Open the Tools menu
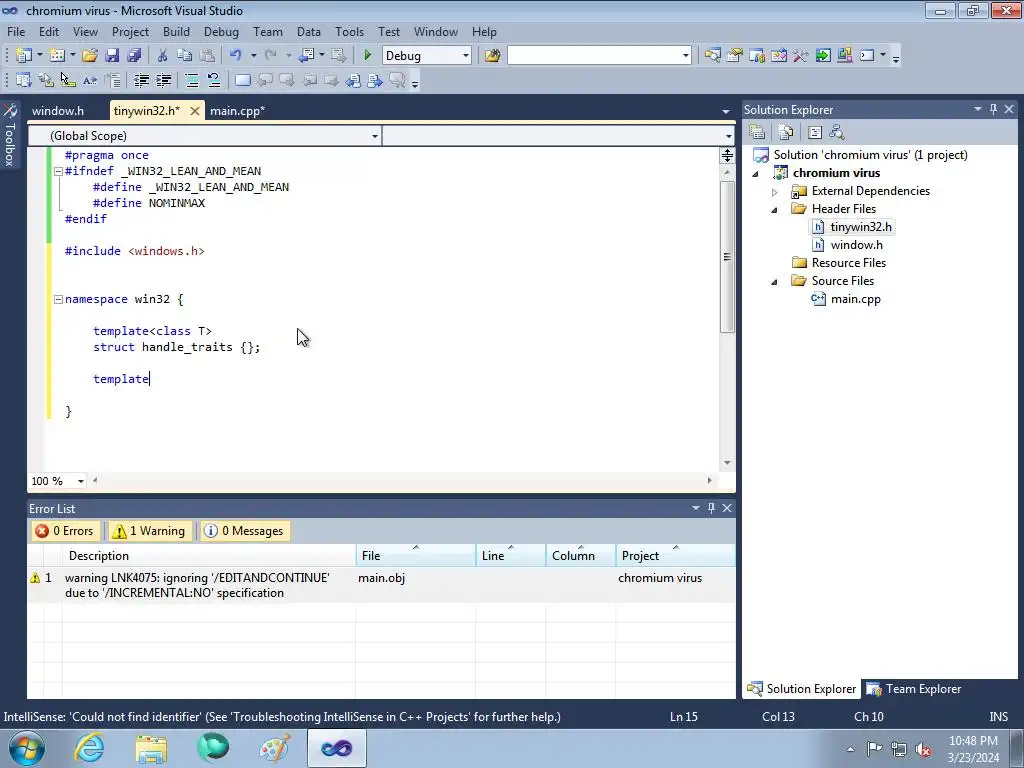The width and height of the screenshot is (1024, 768). [349, 31]
